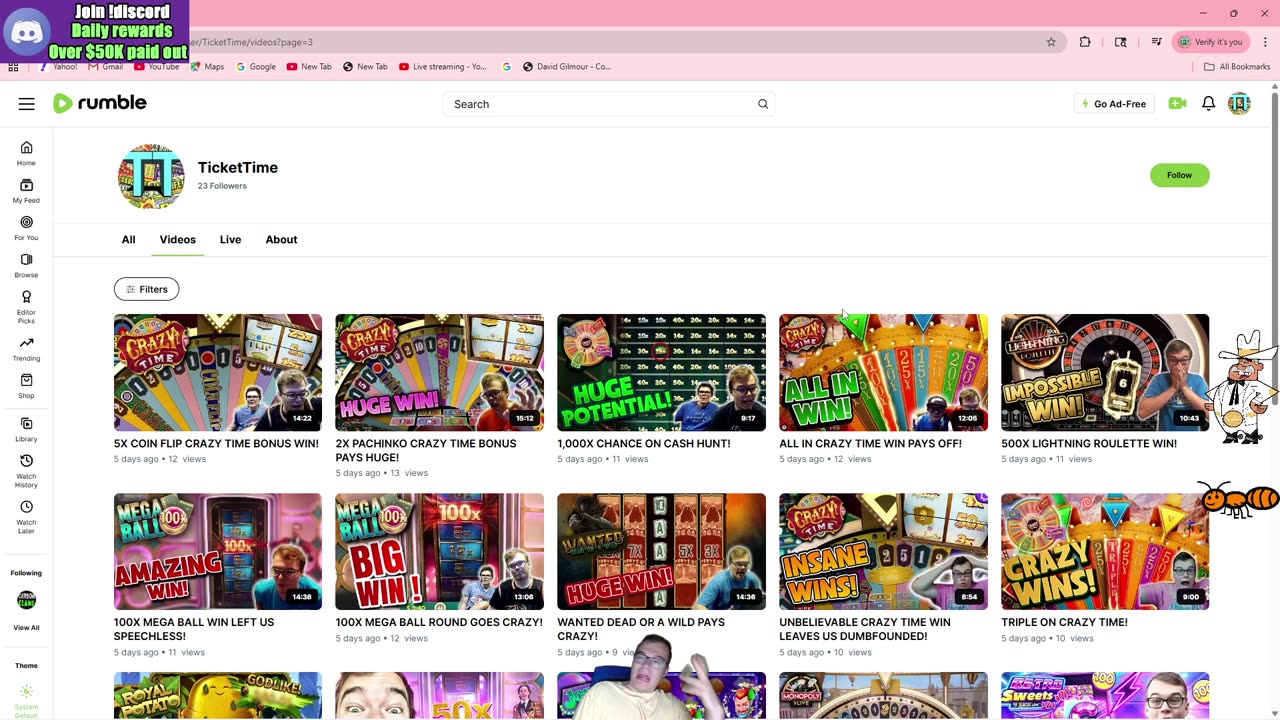The width and height of the screenshot is (1280, 720).
Task: Open My Feed in sidebar
Action: point(26,190)
